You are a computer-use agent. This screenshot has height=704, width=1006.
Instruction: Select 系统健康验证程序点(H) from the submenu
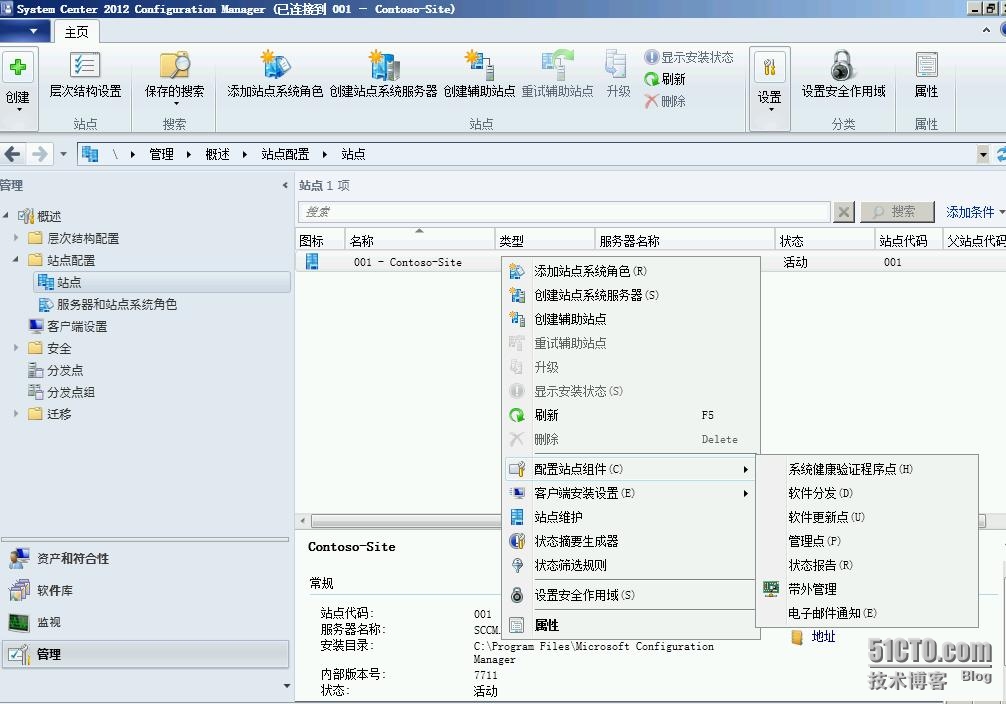click(867, 469)
